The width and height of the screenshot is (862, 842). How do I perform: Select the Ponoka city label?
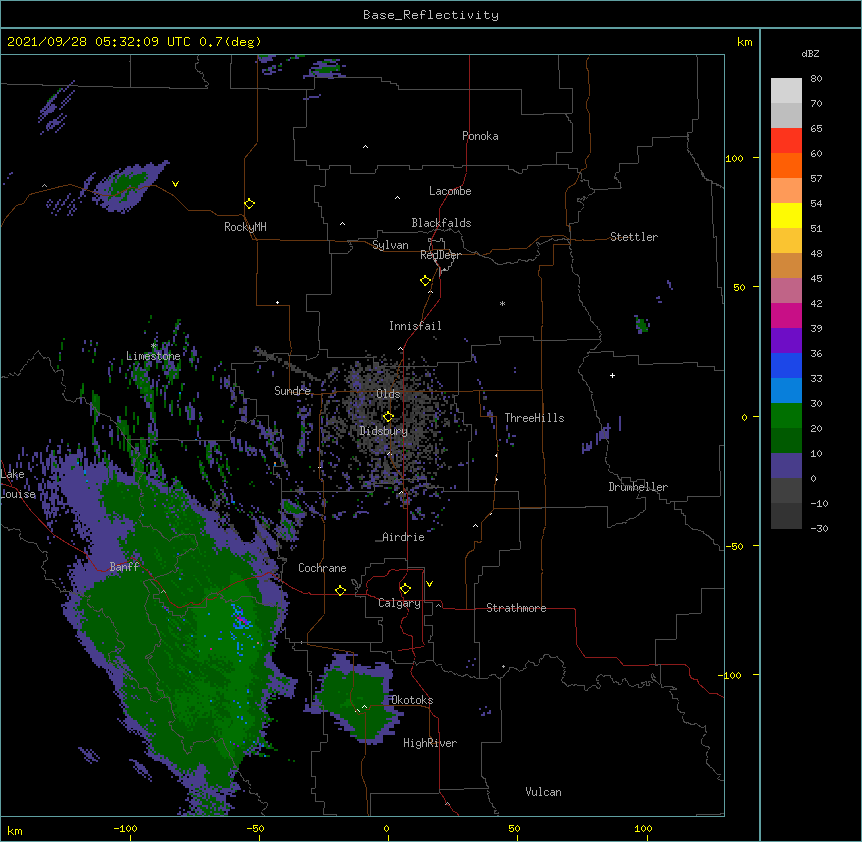pos(480,136)
